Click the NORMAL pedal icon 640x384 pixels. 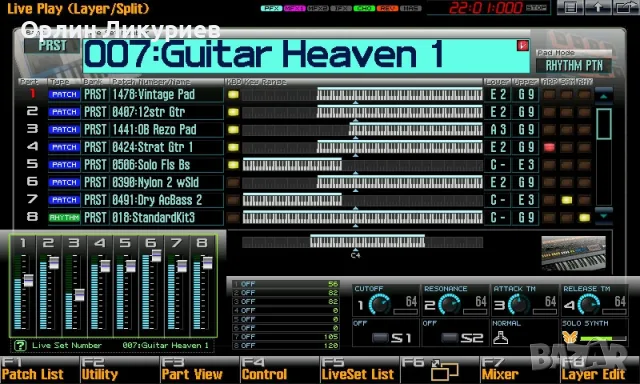click(x=500, y=337)
